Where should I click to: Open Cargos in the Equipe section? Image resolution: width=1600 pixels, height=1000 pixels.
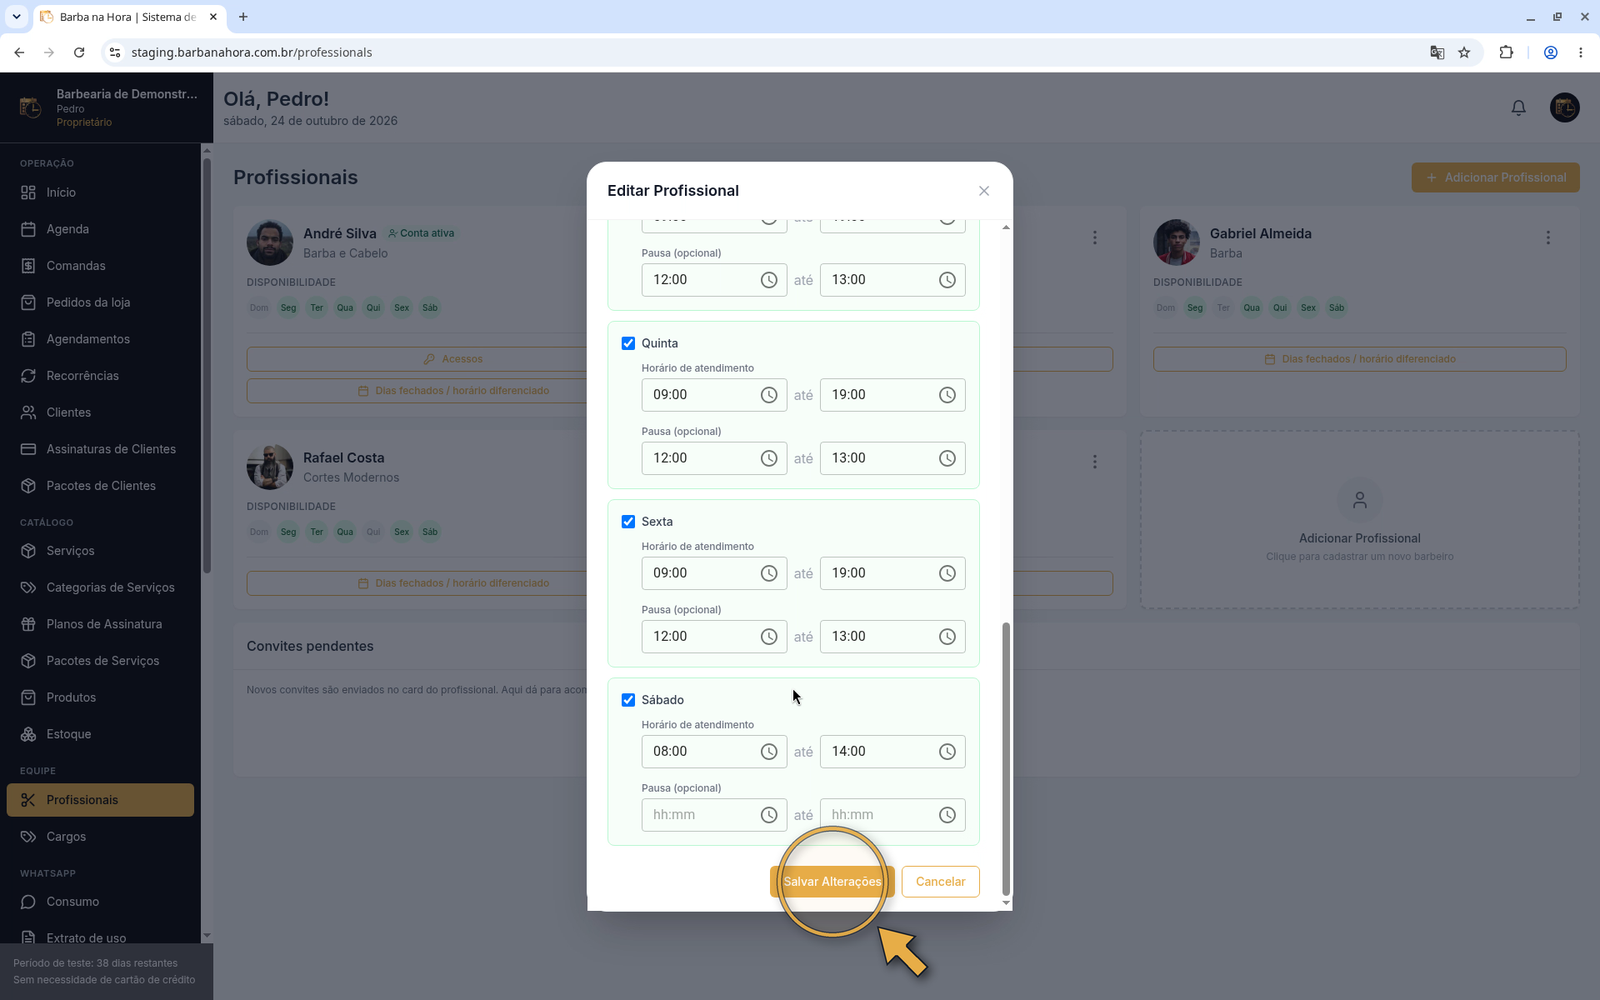coord(100,837)
